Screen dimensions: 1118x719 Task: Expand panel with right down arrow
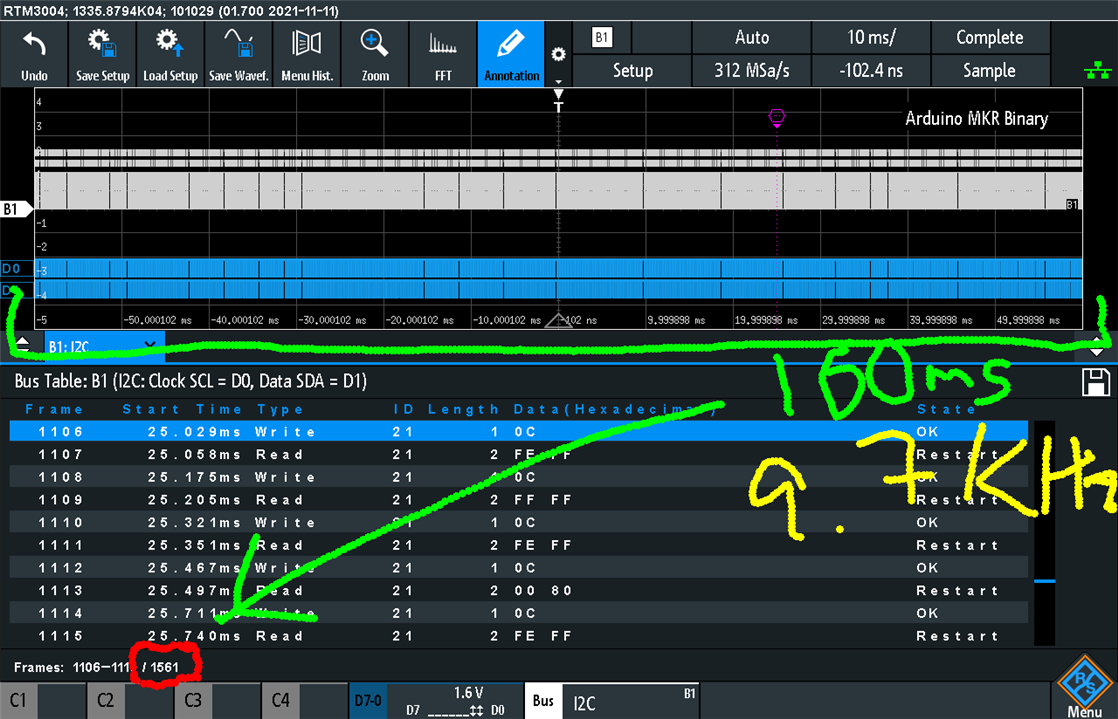pos(1097,345)
